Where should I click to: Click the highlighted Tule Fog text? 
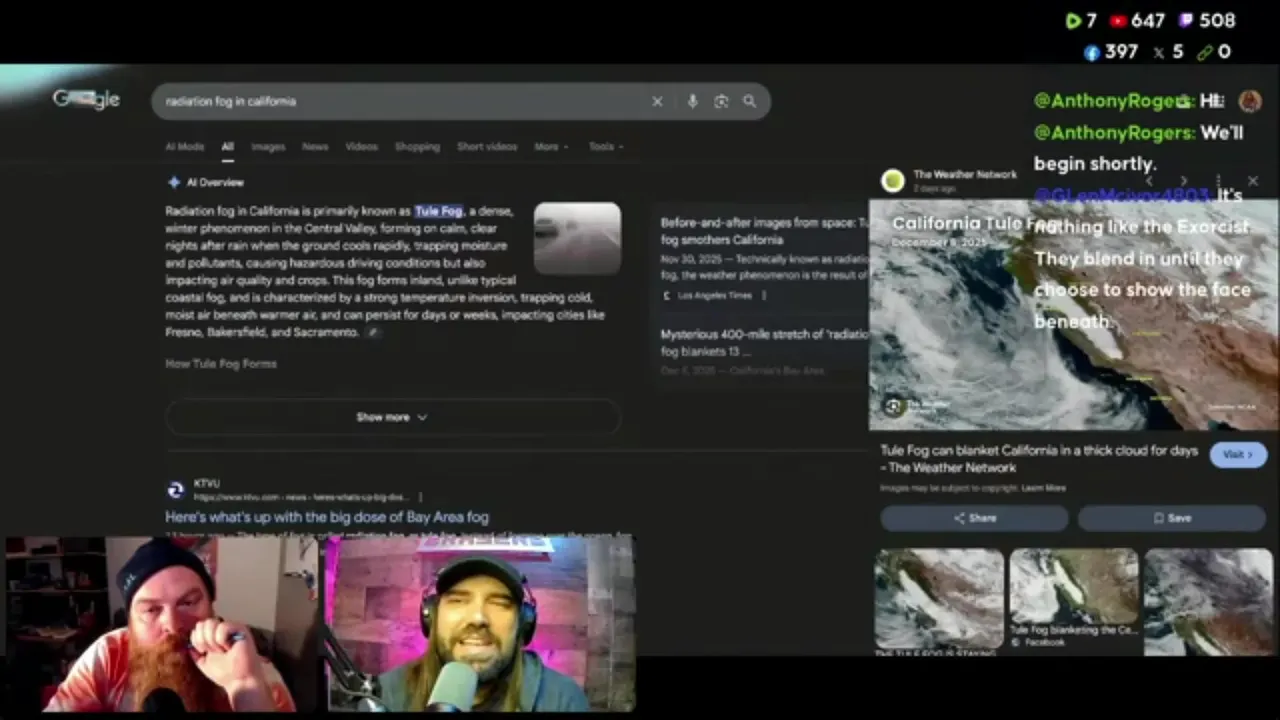(438, 211)
